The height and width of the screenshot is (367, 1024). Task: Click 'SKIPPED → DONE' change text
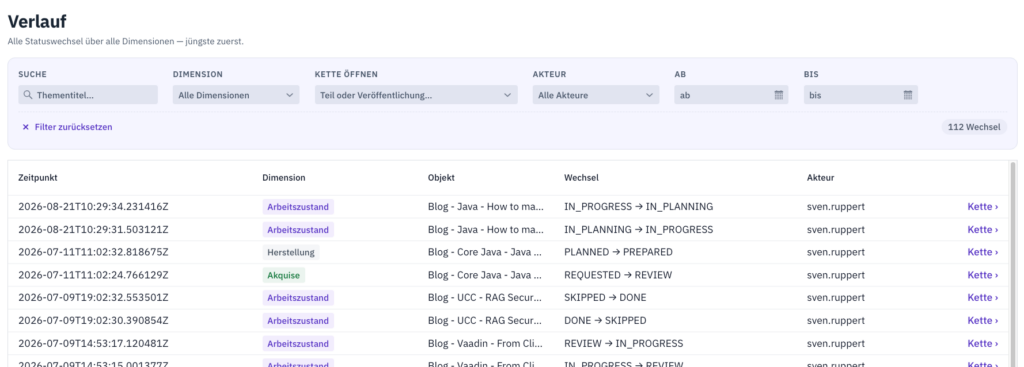pyautogui.click(x=605, y=298)
